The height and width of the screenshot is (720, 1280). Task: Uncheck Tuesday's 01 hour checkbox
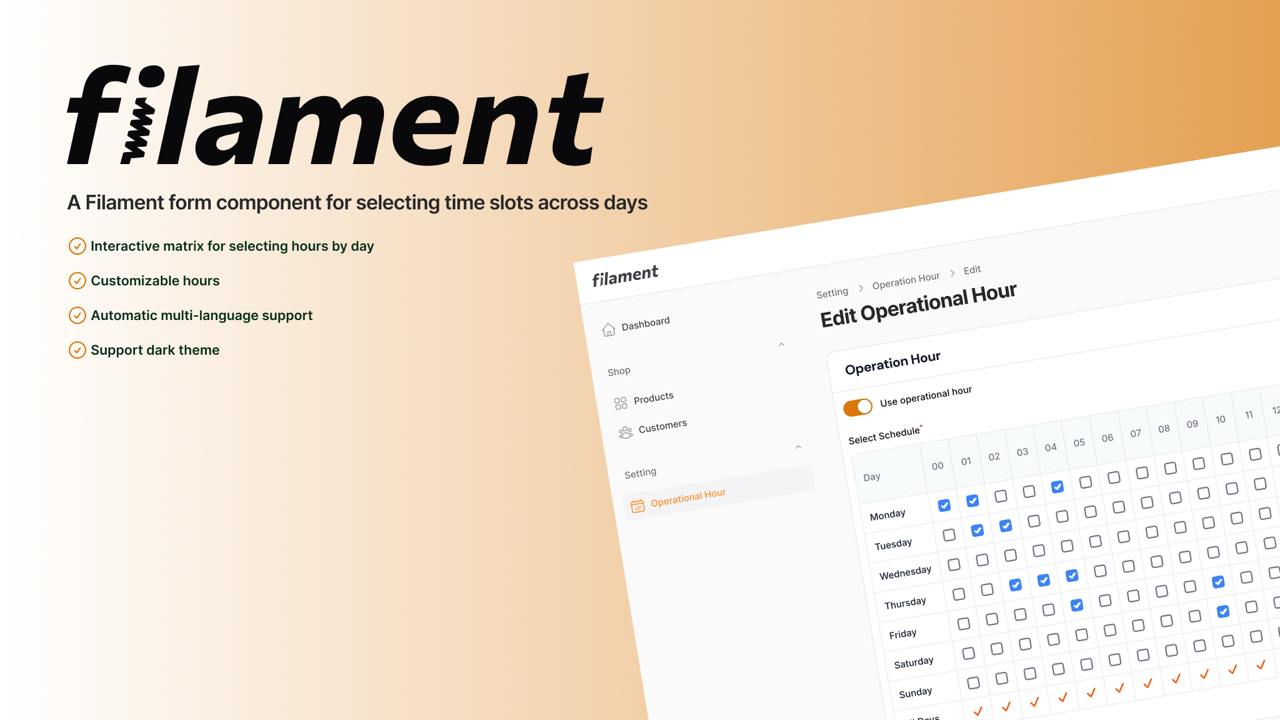tap(977, 530)
